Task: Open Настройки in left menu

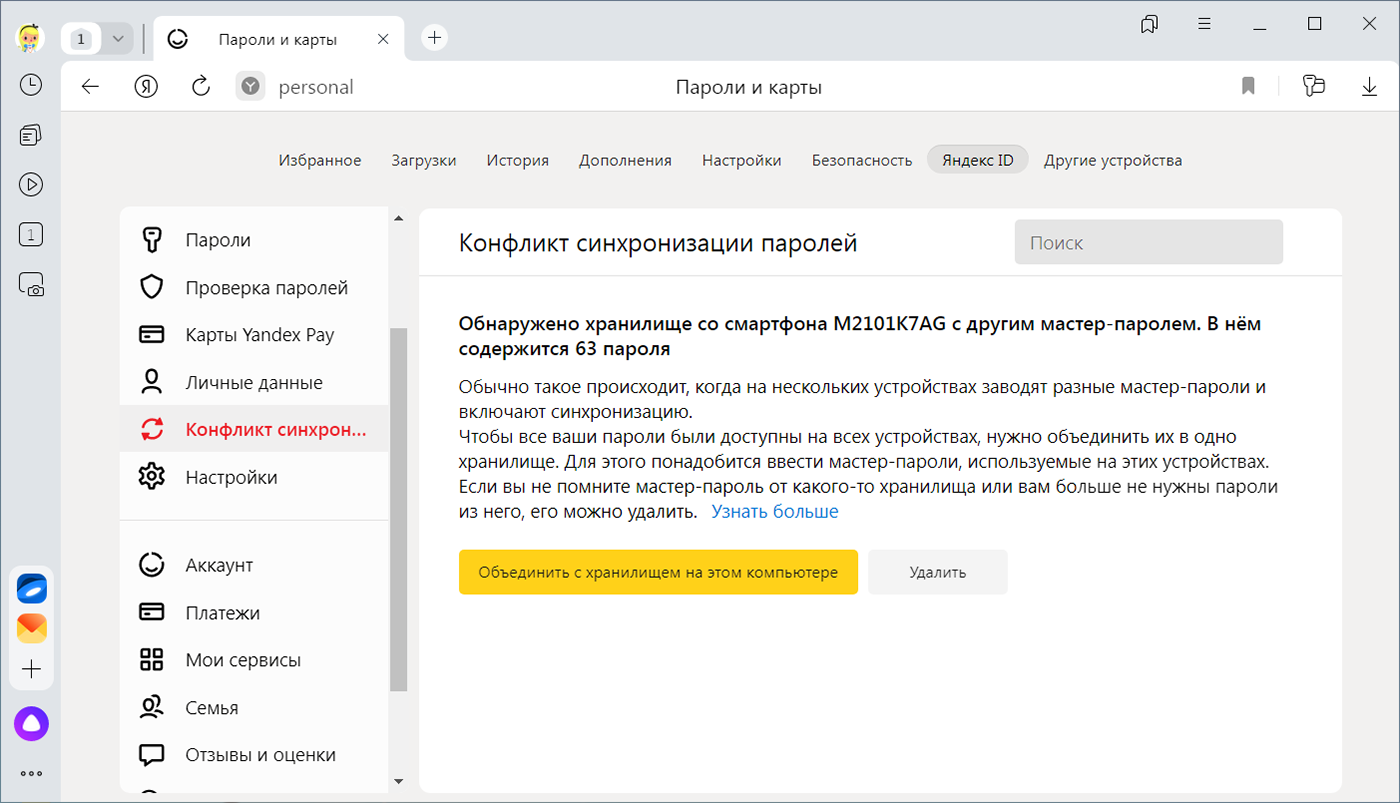Action: coord(254,477)
